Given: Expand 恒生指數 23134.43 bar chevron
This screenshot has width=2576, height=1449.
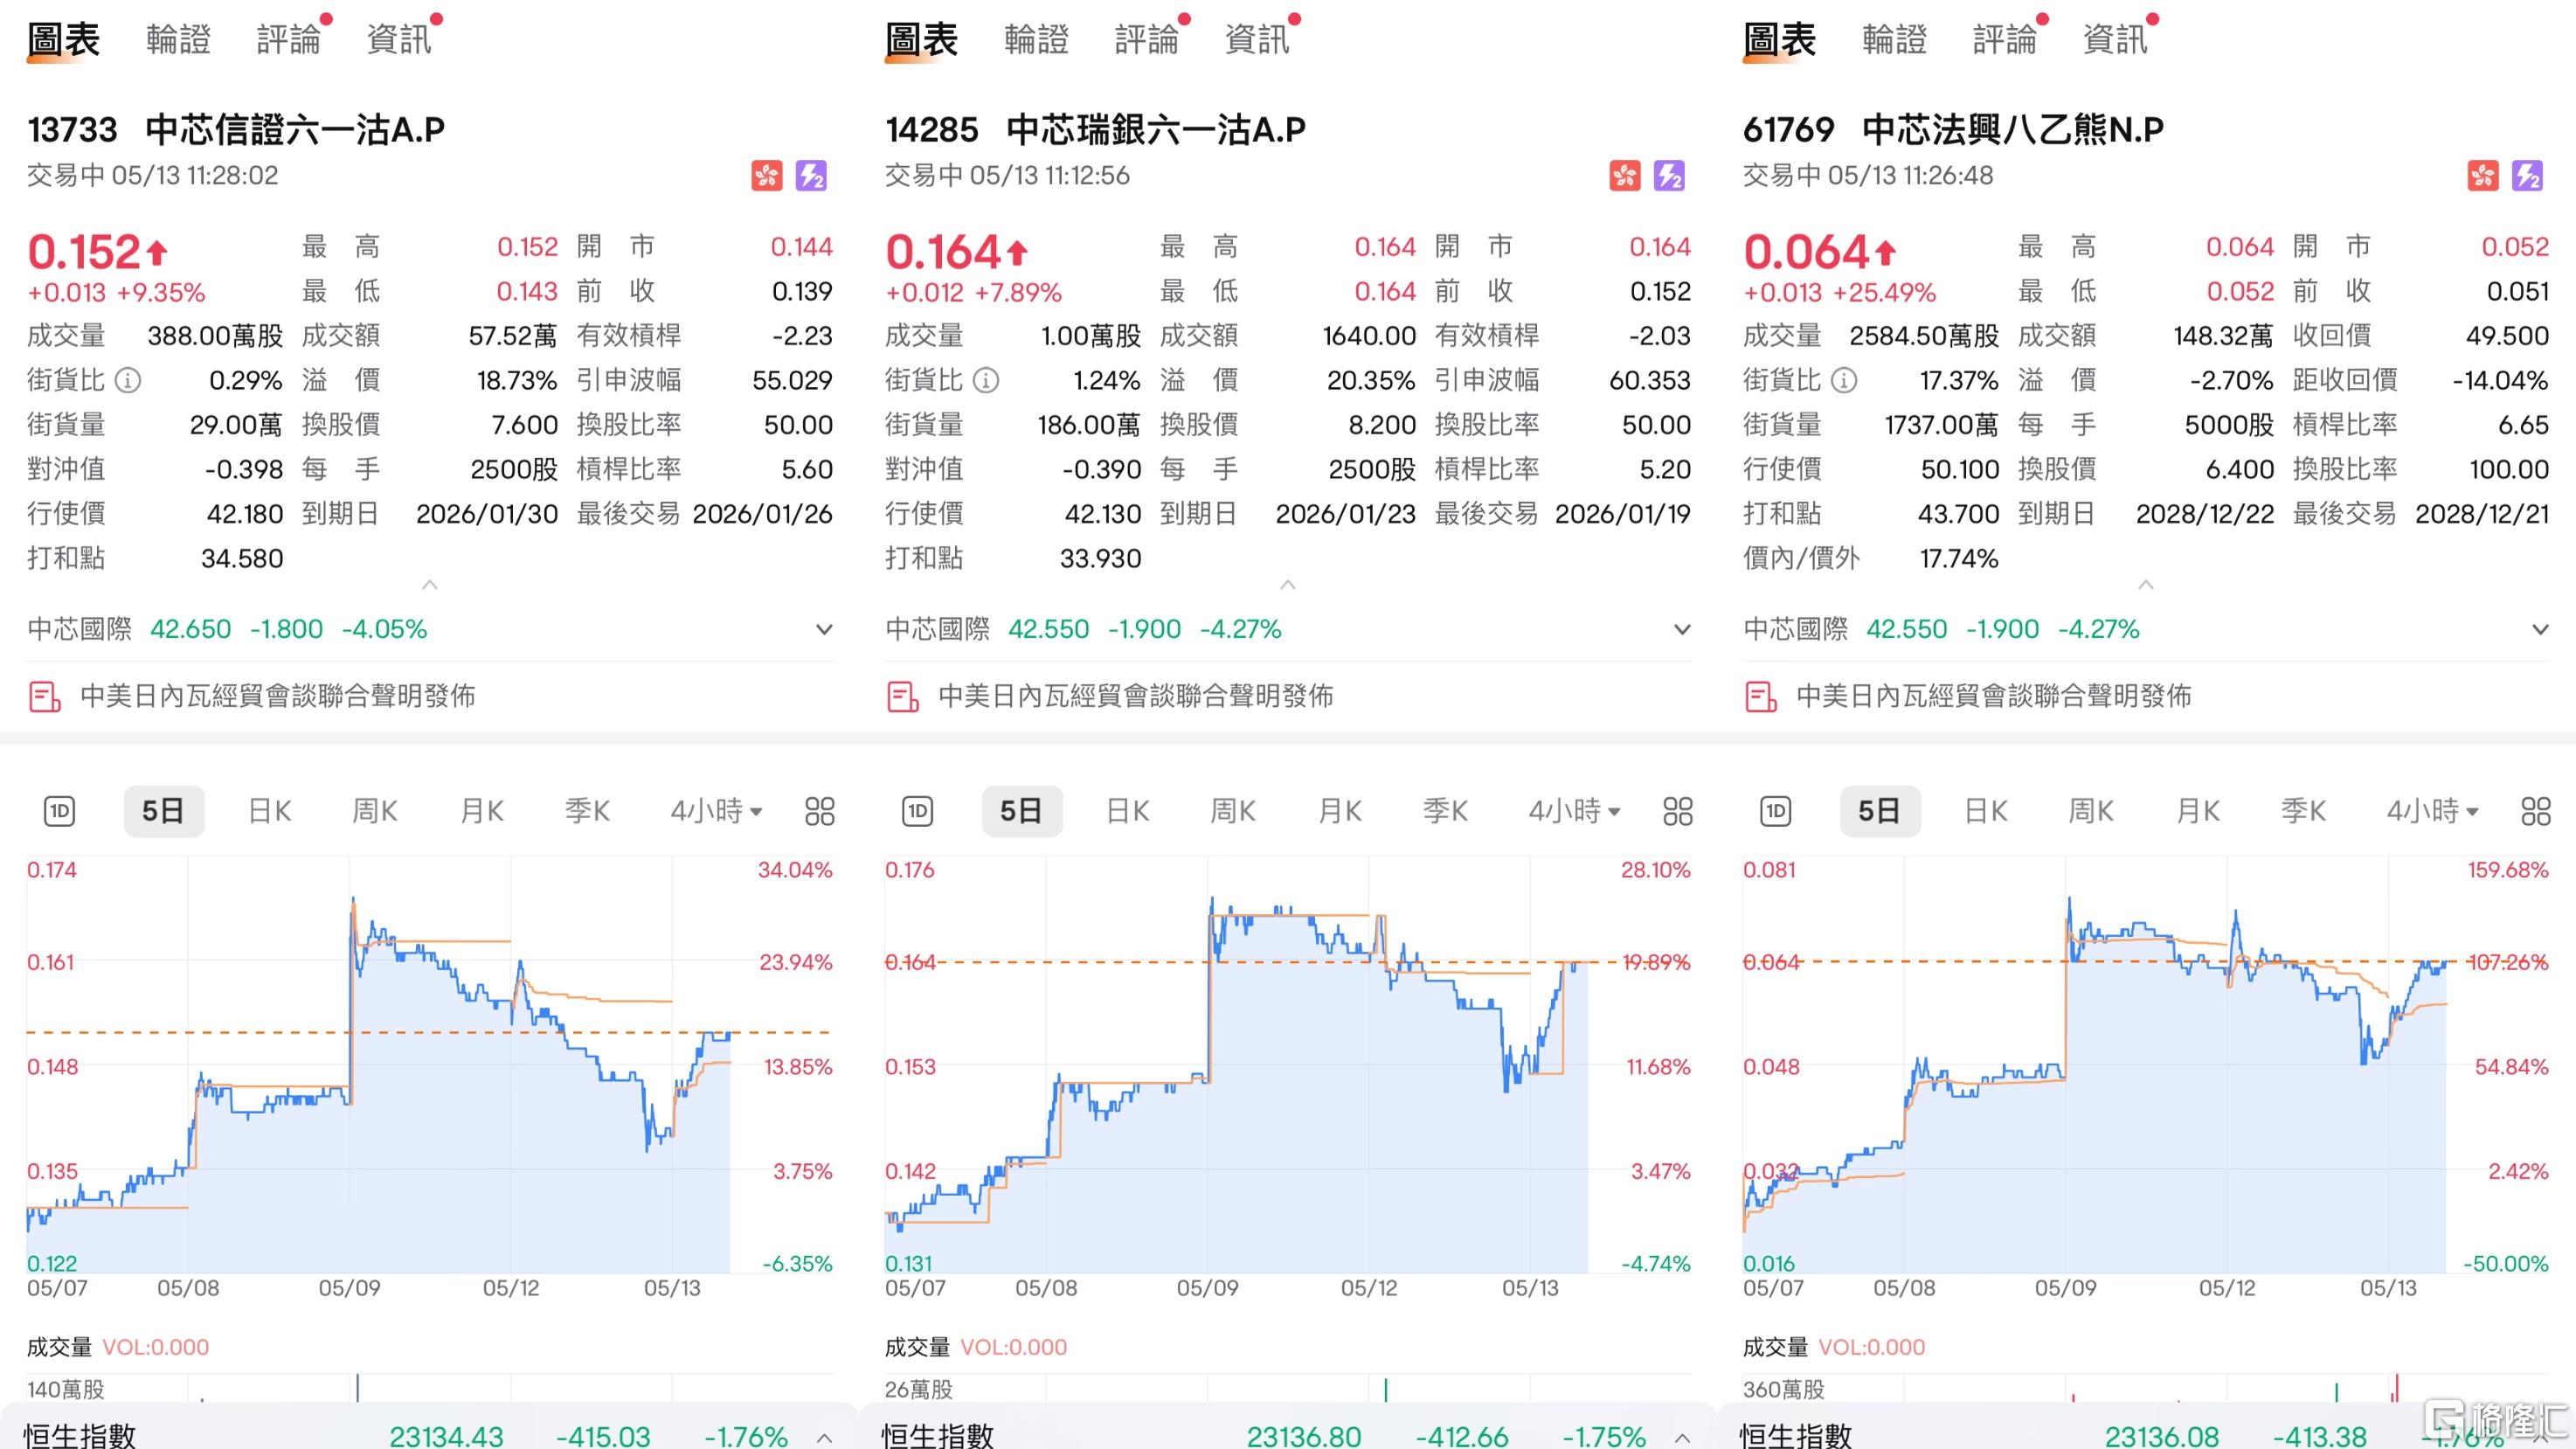Looking at the screenshot, I should pyautogui.click(x=824, y=1437).
